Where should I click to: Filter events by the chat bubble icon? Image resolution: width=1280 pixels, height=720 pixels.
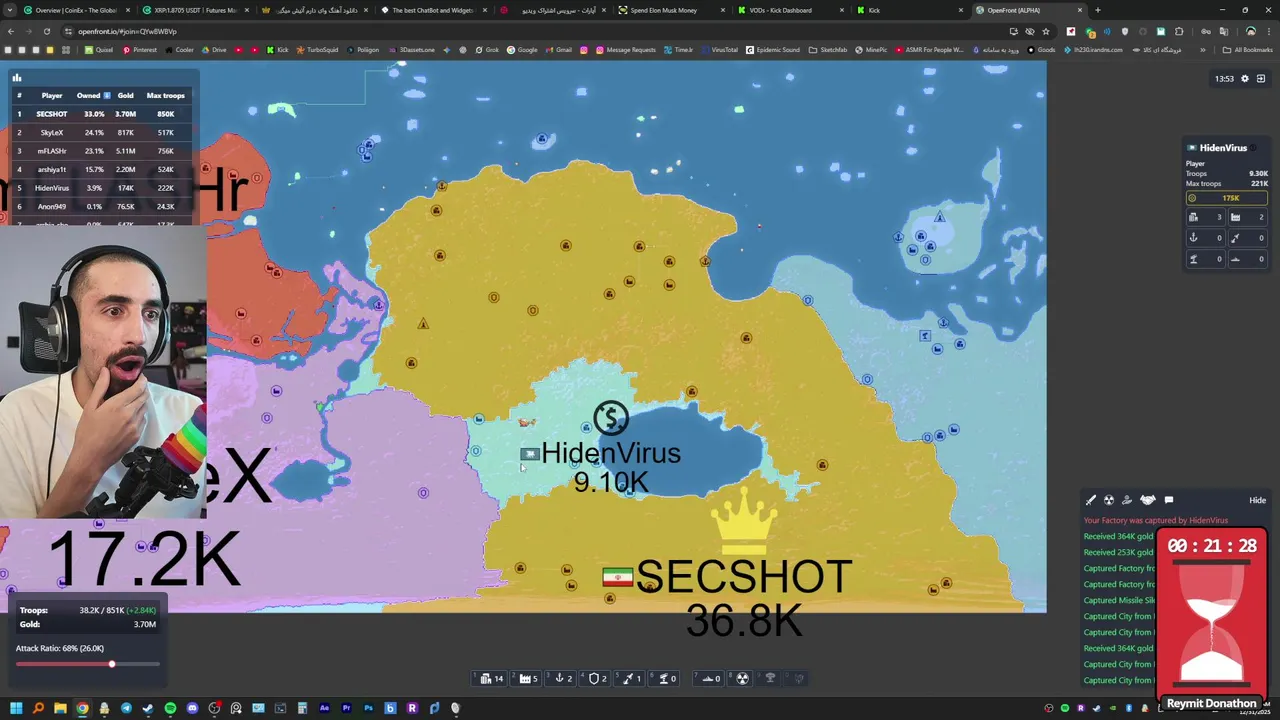click(x=1168, y=500)
